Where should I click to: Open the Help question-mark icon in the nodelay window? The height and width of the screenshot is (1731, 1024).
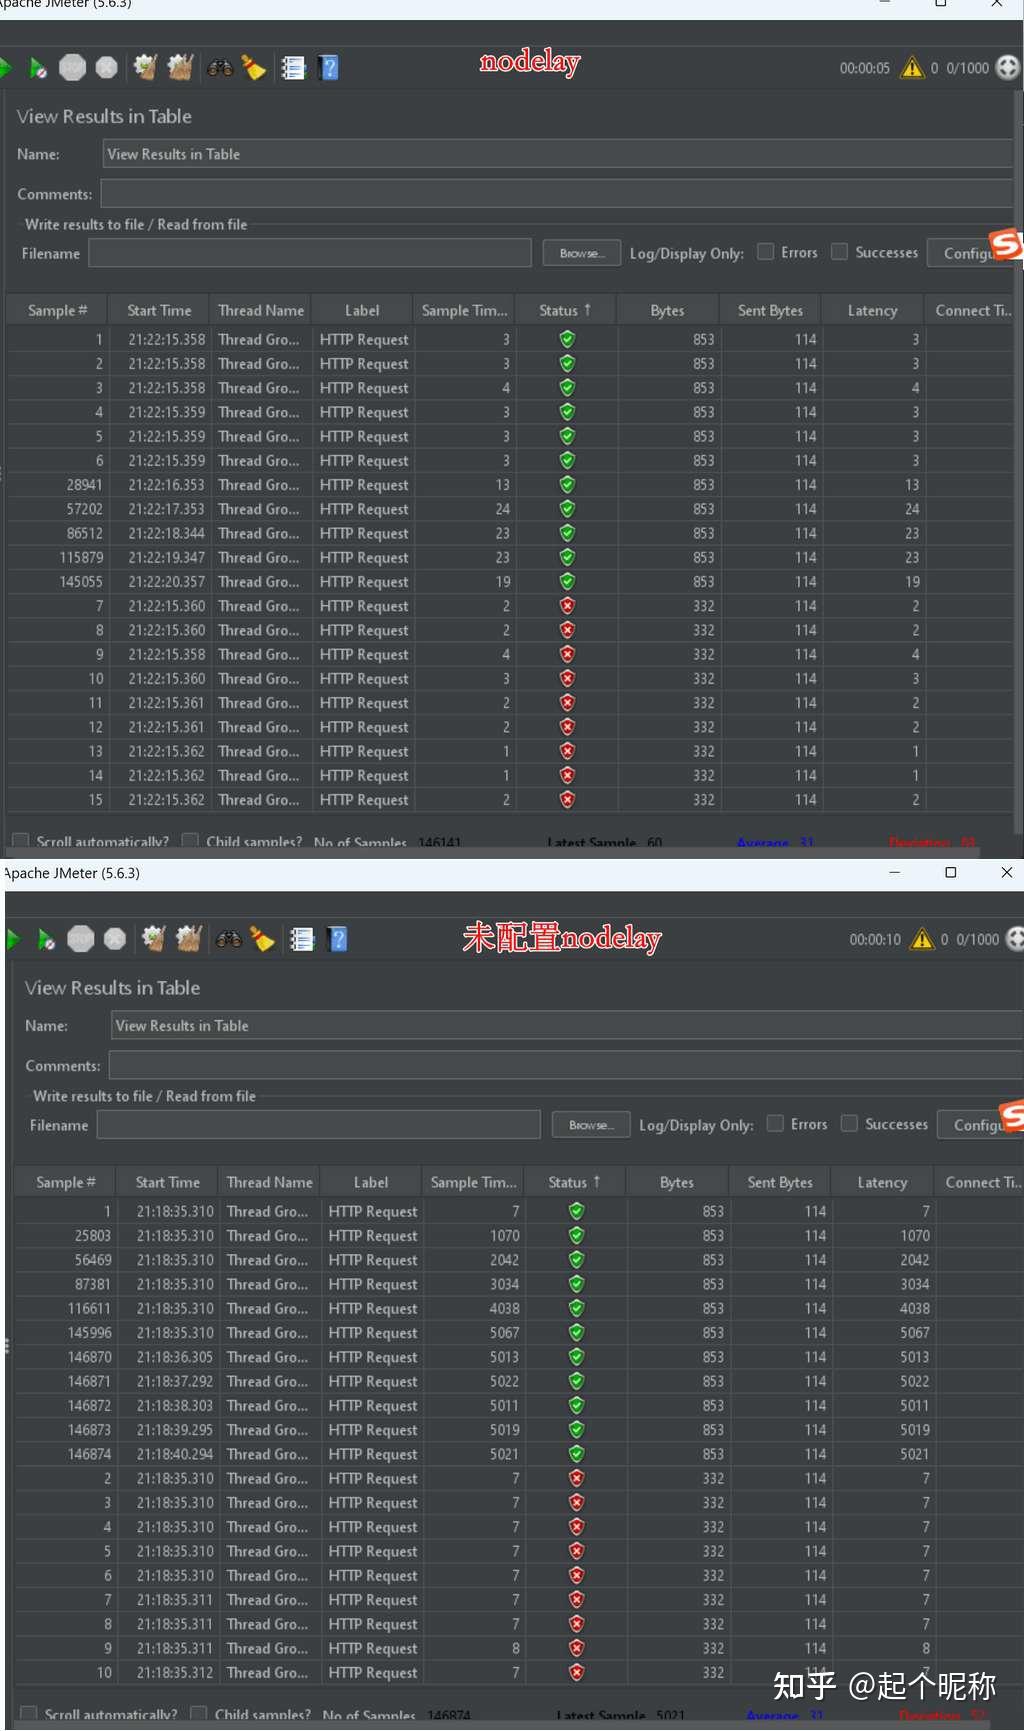(328, 68)
